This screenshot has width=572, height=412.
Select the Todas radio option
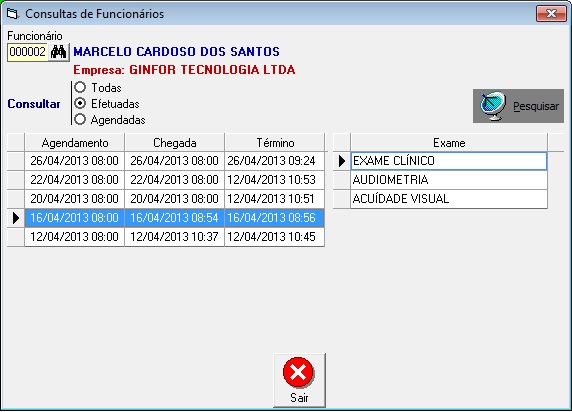click(x=80, y=87)
